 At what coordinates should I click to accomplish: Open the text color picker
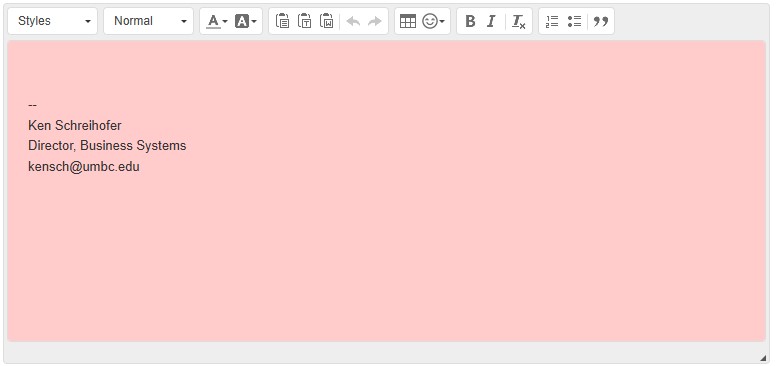(217, 21)
